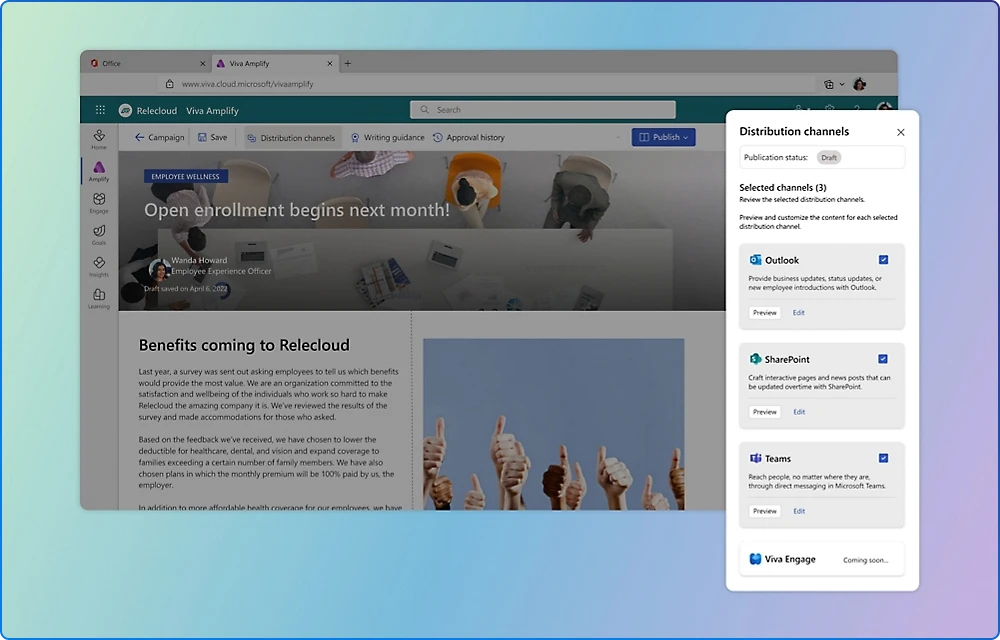Click the Teams icon in channels panel
The height and width of the screenshot is (640, 1000).
pyautogui.click(x=755, y=458)
